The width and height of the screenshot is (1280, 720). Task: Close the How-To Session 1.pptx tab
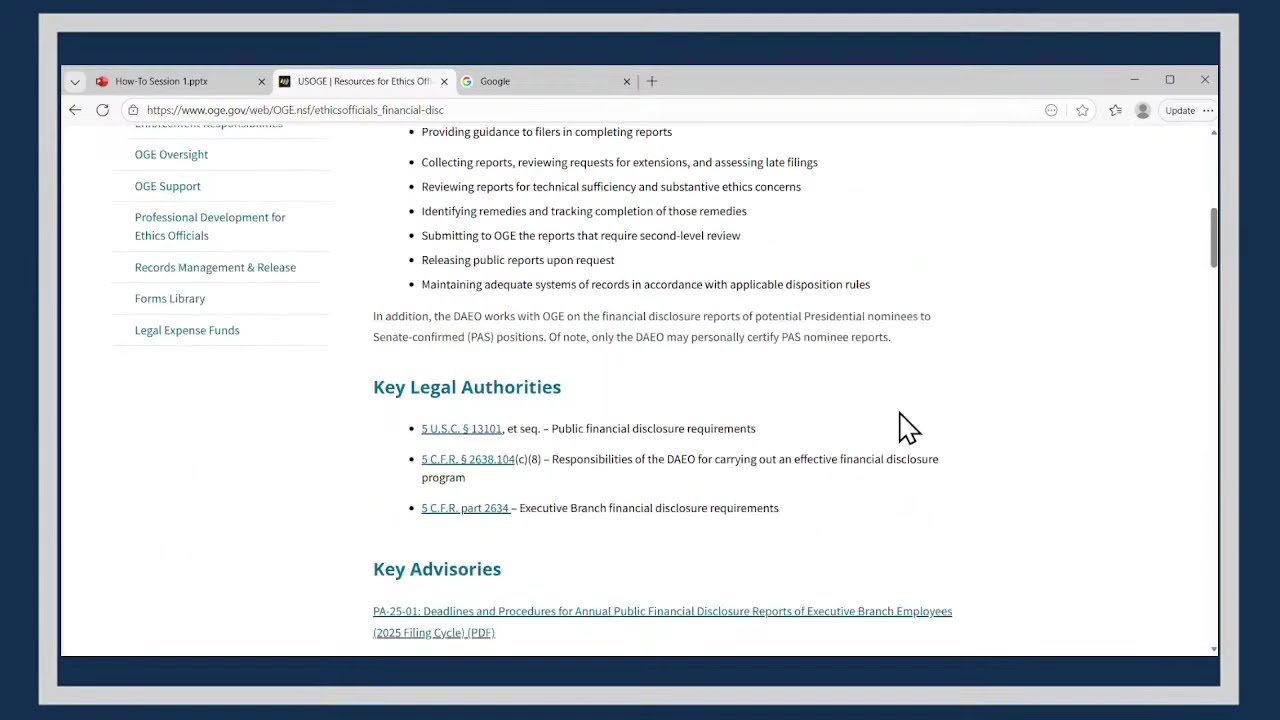262,82
